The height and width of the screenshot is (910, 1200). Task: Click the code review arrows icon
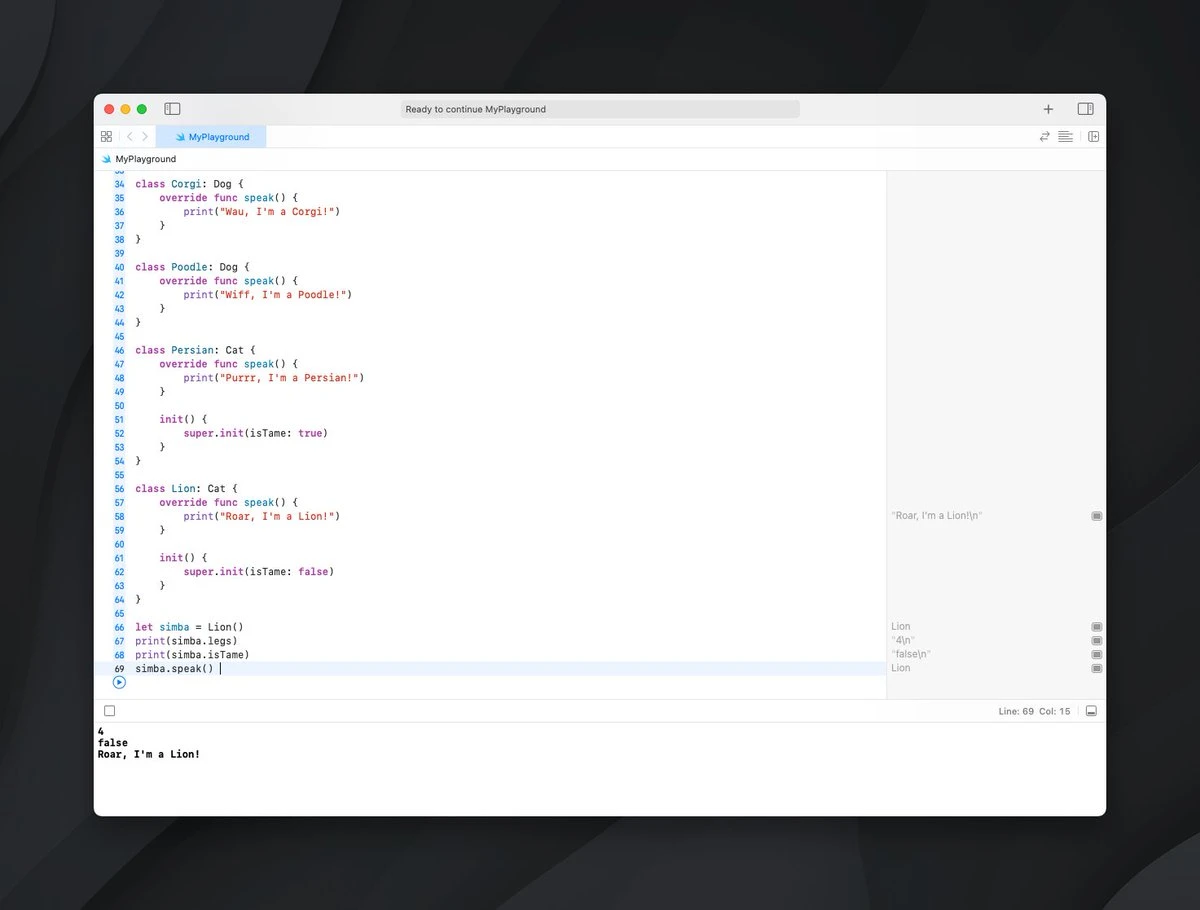click(x=1044, y=137)
